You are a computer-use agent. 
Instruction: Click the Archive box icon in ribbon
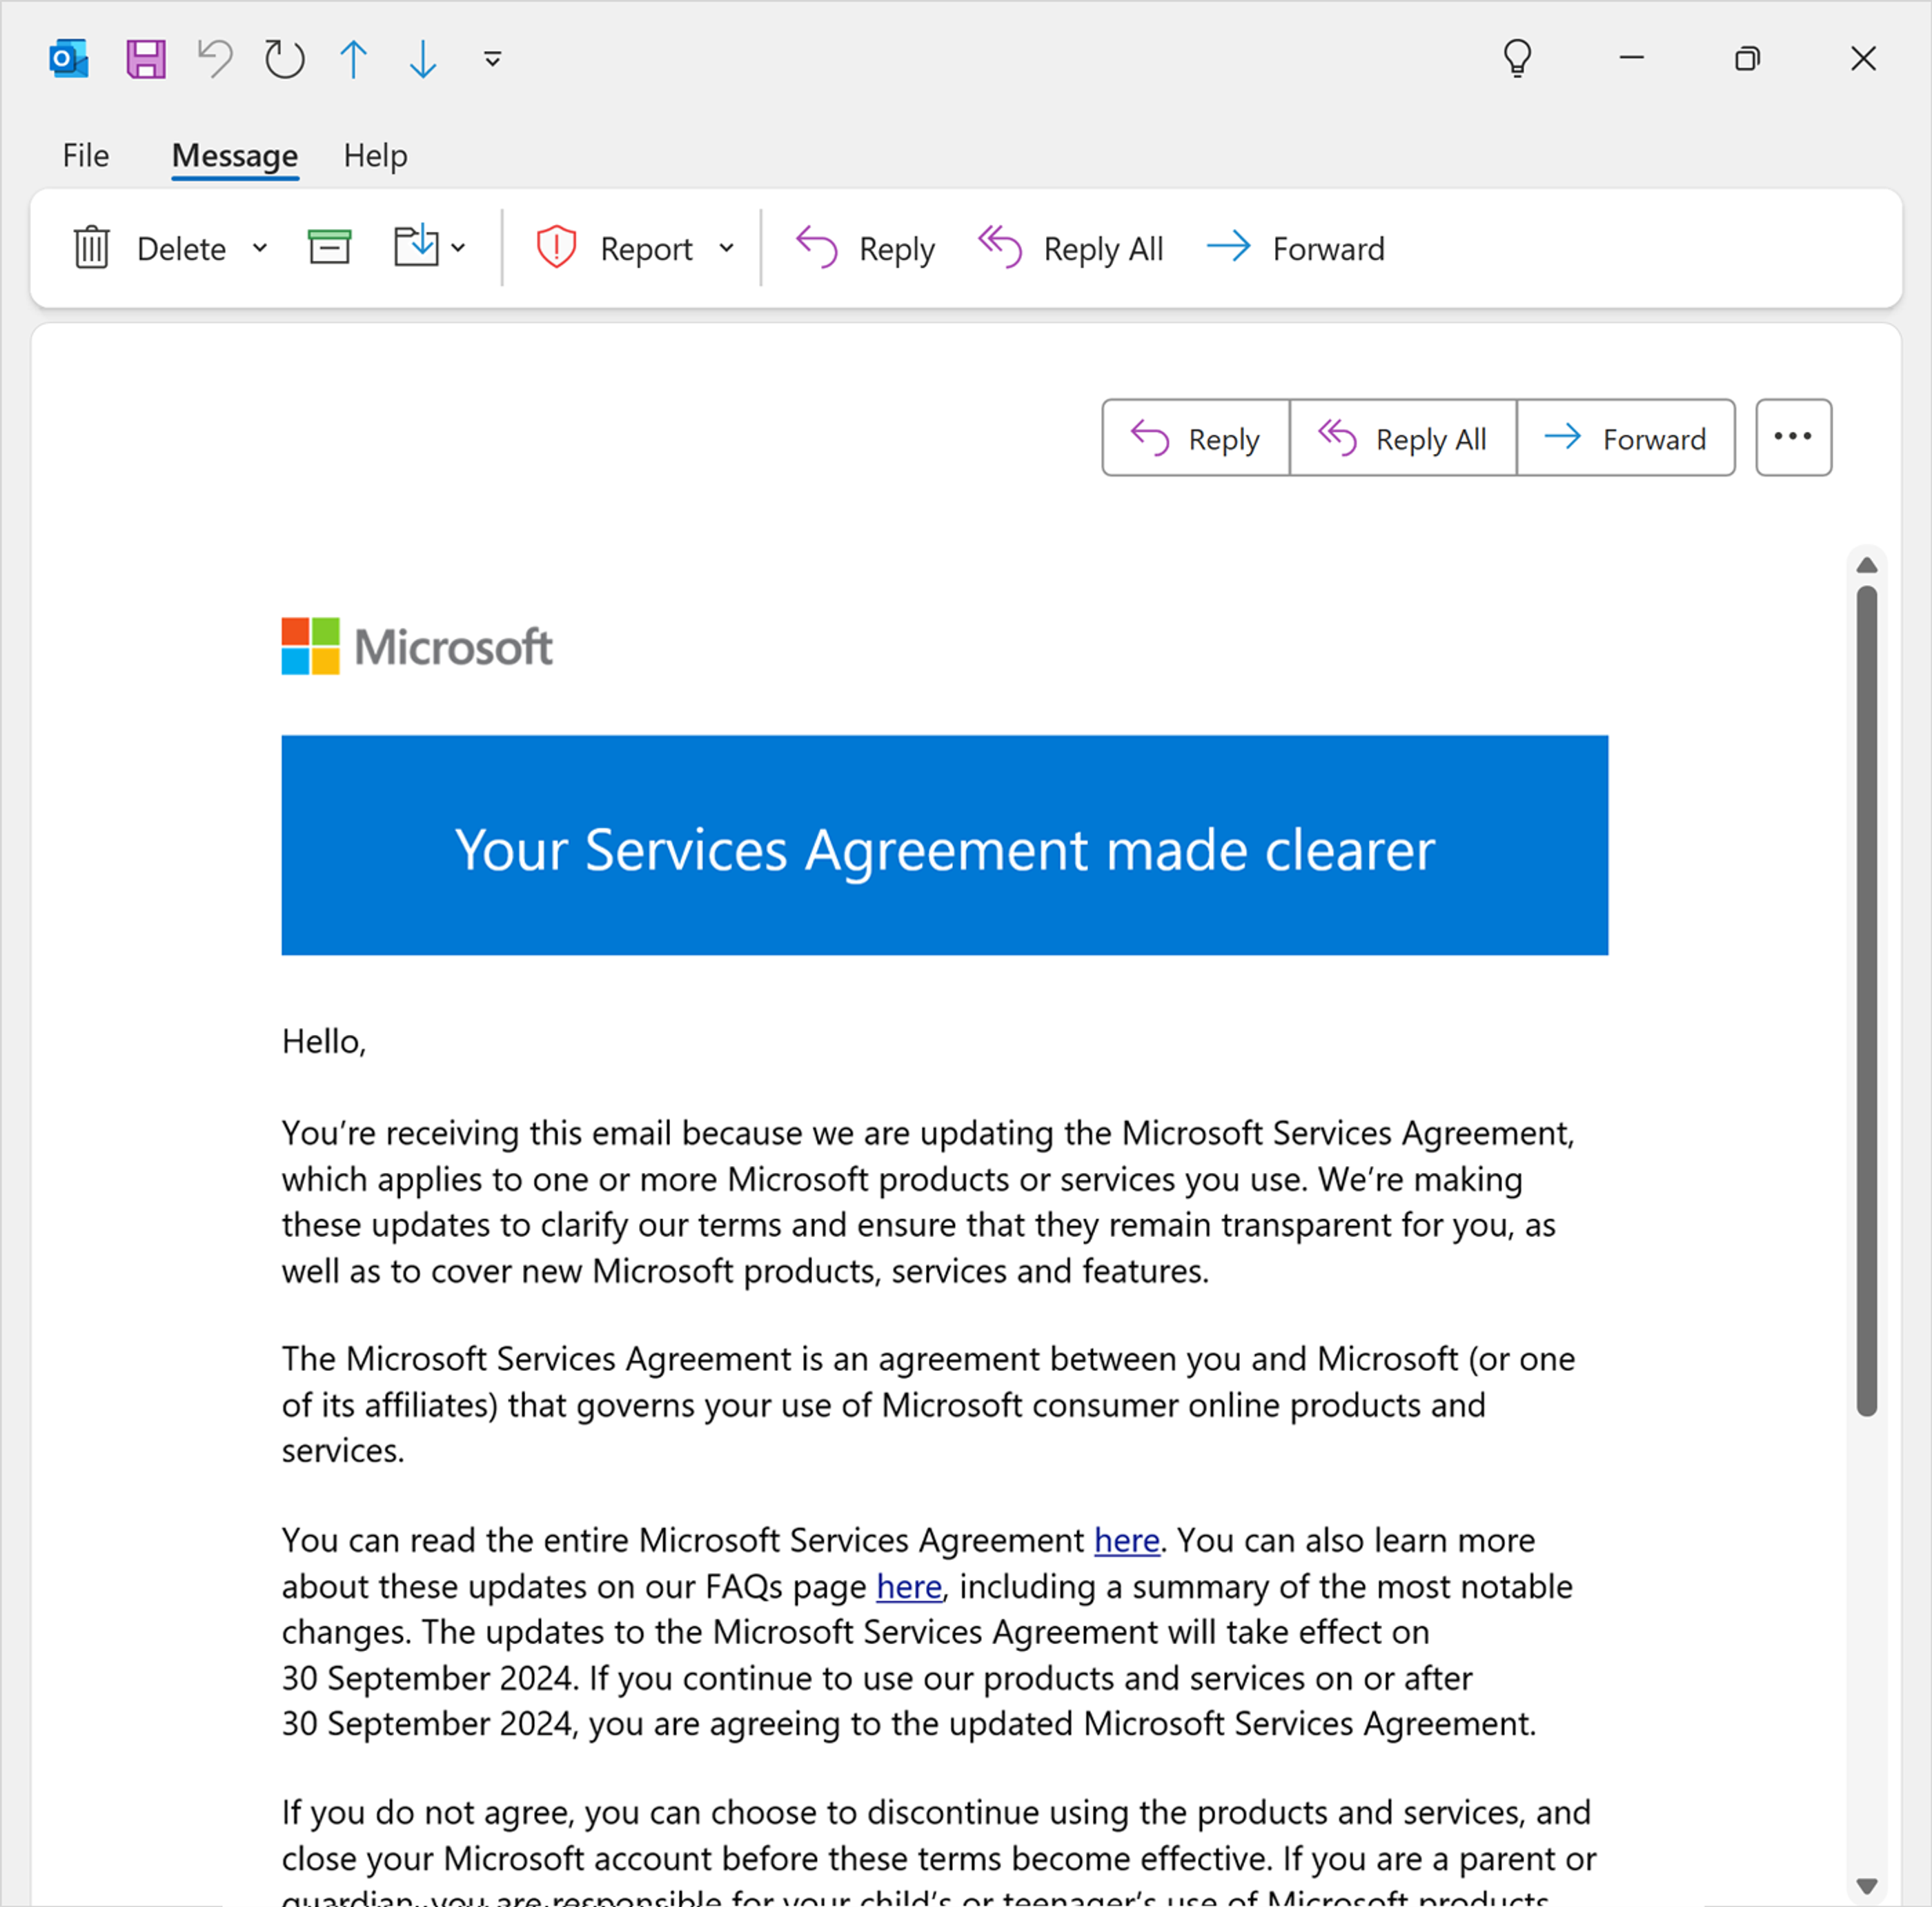(329, 247)
